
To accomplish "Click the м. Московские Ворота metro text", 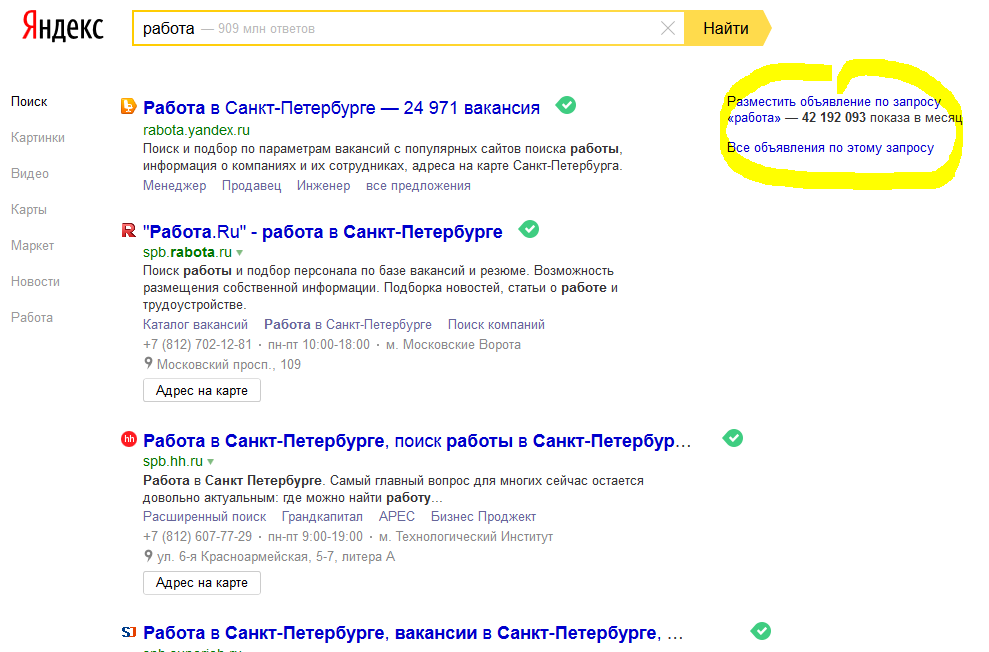I will [454, 345].
